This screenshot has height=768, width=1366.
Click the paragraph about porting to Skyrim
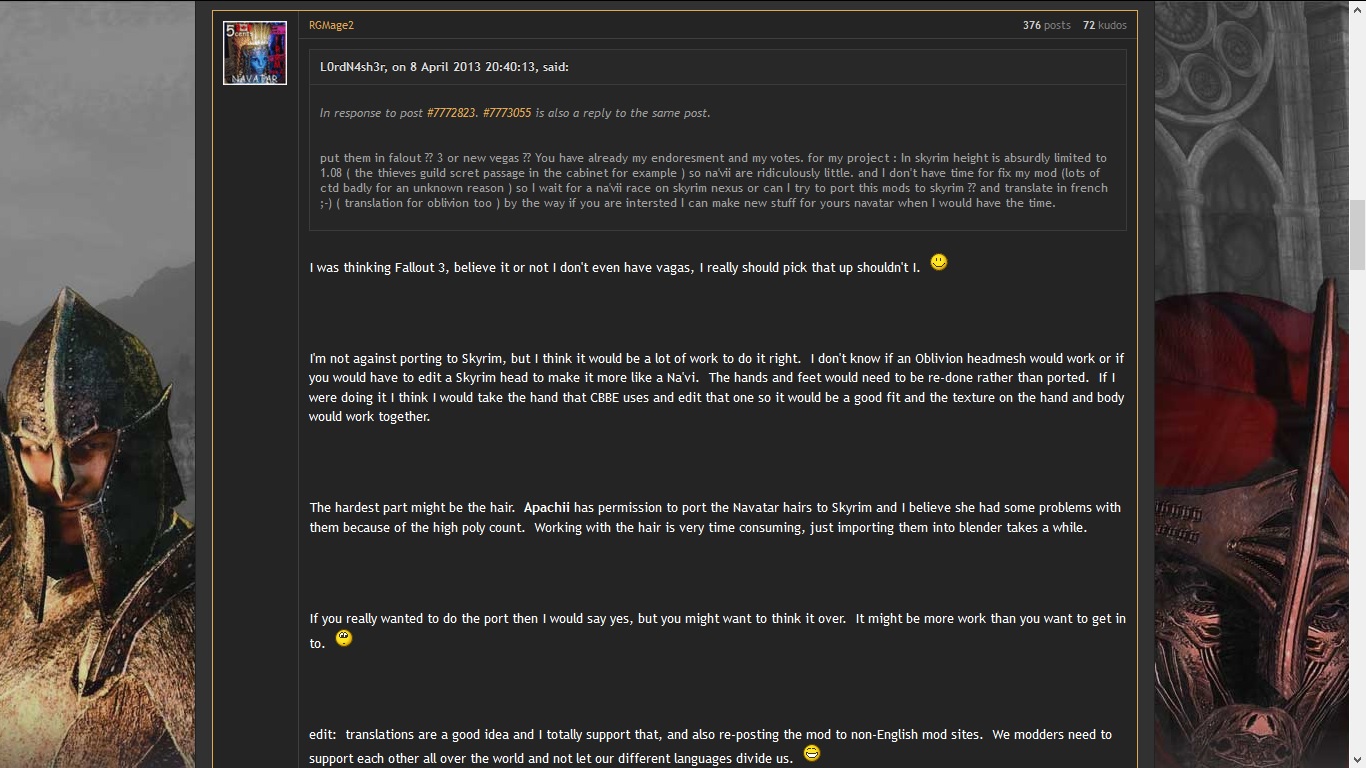716,387
